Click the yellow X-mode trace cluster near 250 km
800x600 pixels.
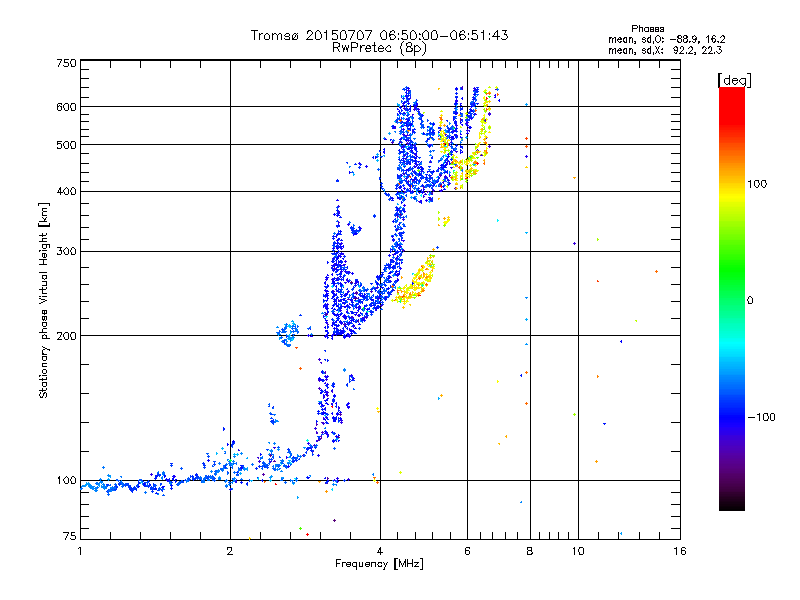point(415,282)
